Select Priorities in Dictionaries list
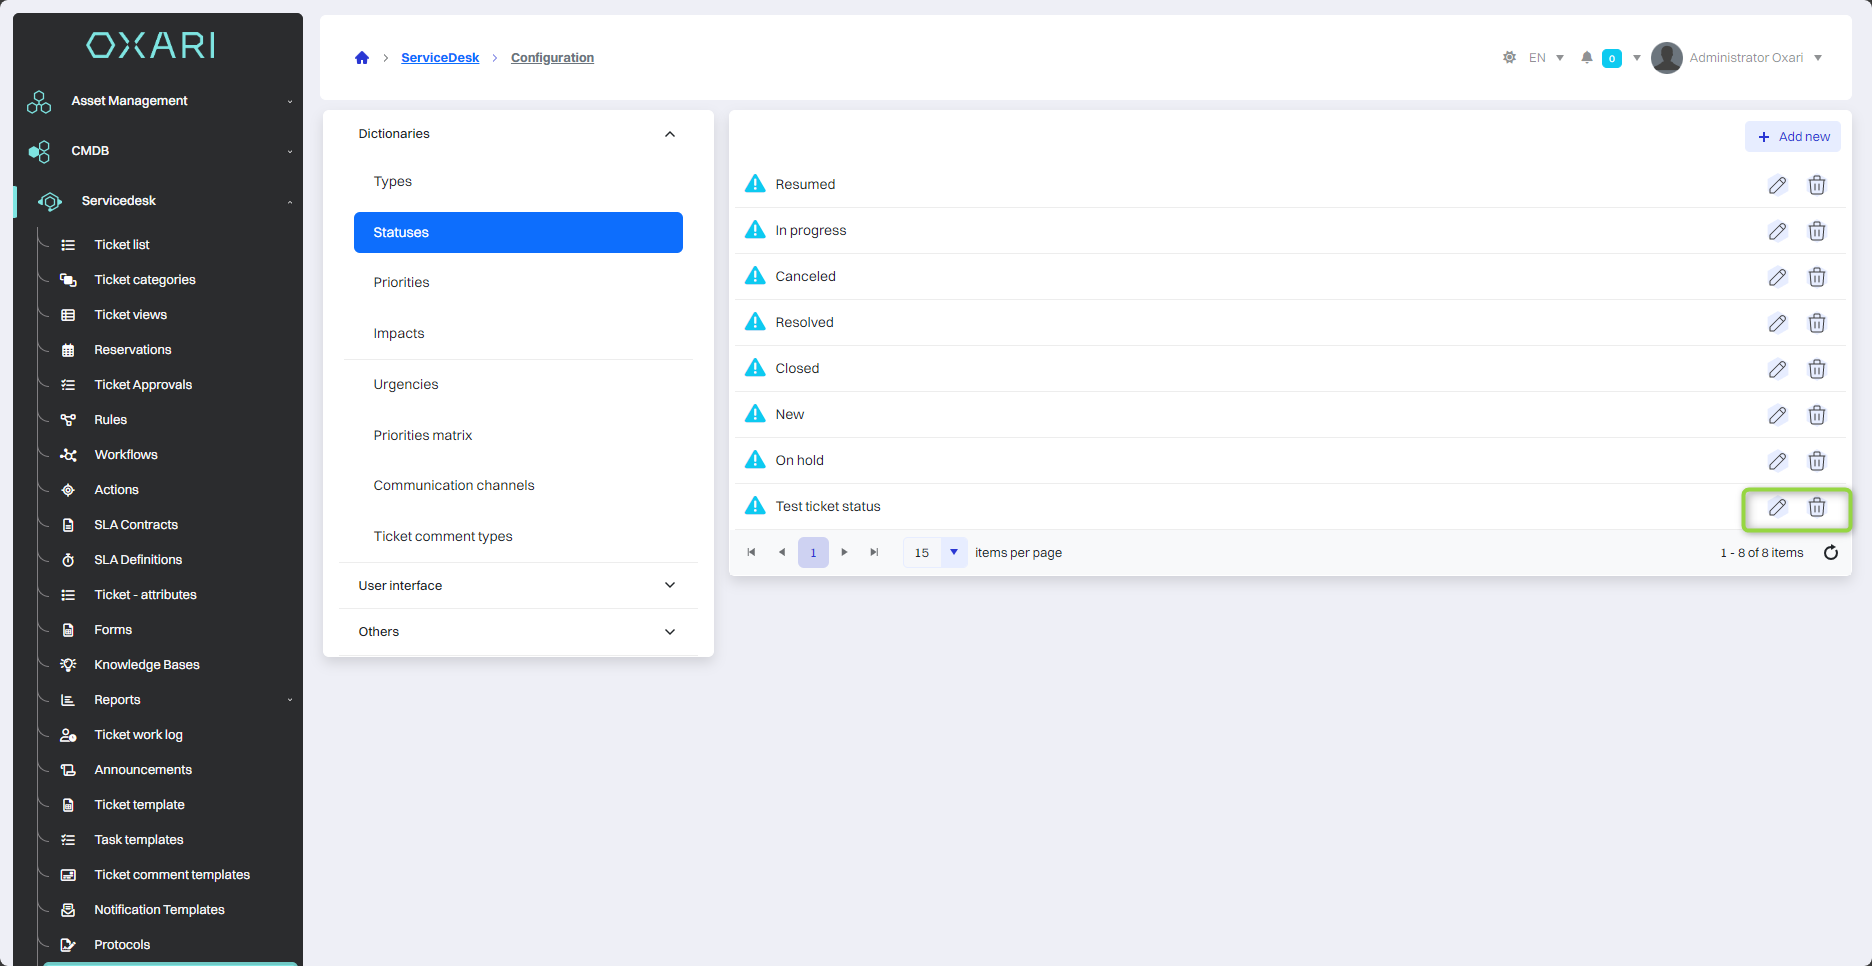1872x966 pixels. click(401, 283)
